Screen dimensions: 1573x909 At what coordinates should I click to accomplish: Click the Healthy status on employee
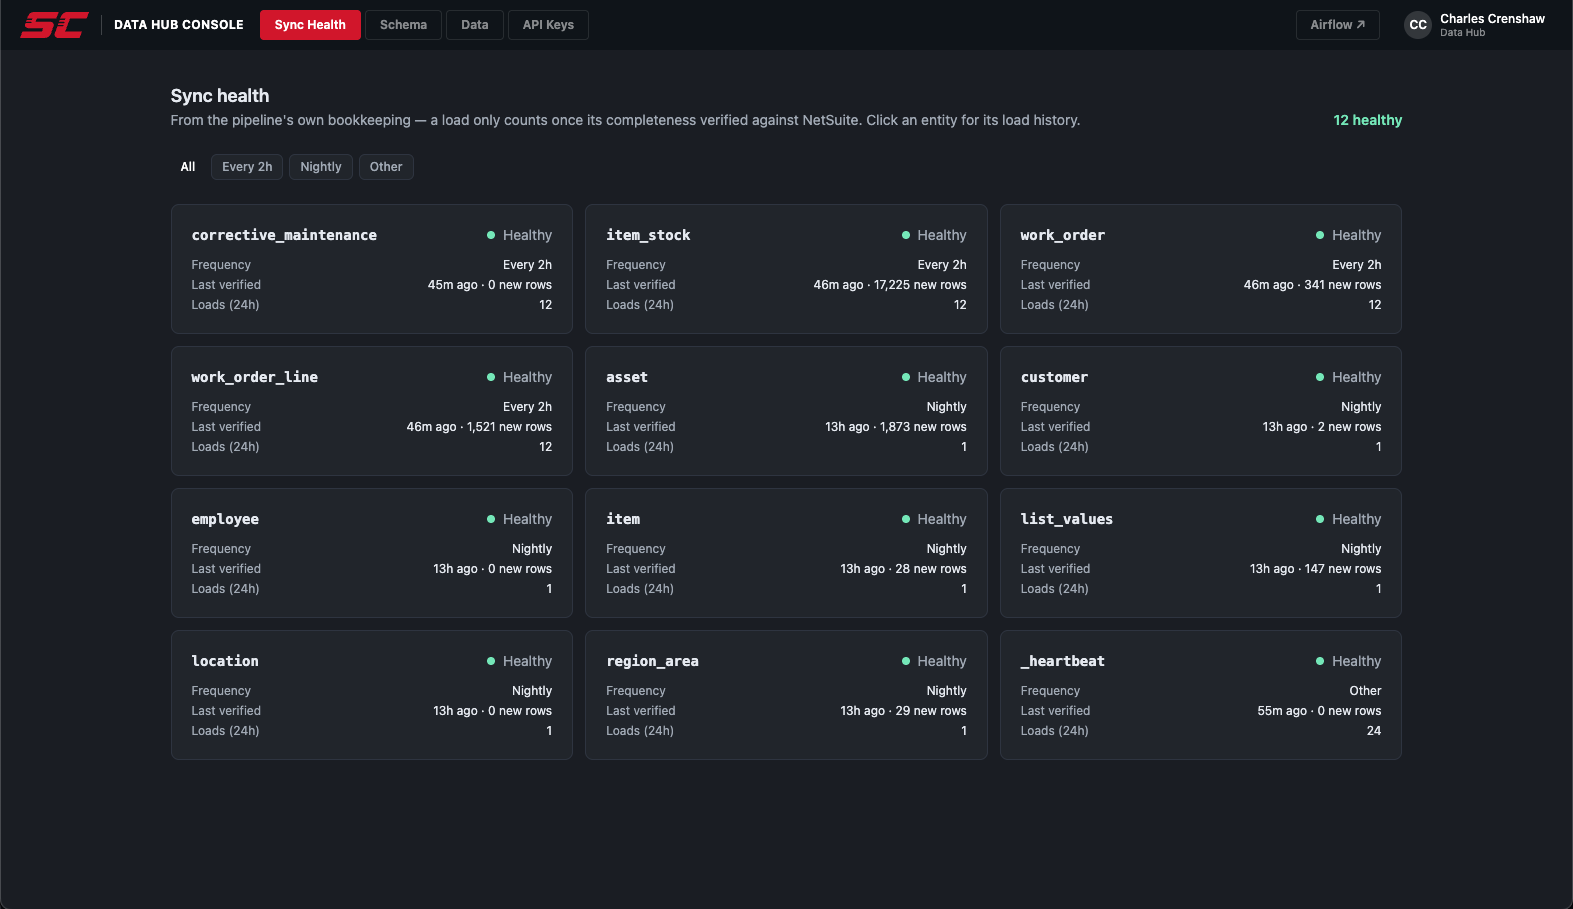point(519,519)
